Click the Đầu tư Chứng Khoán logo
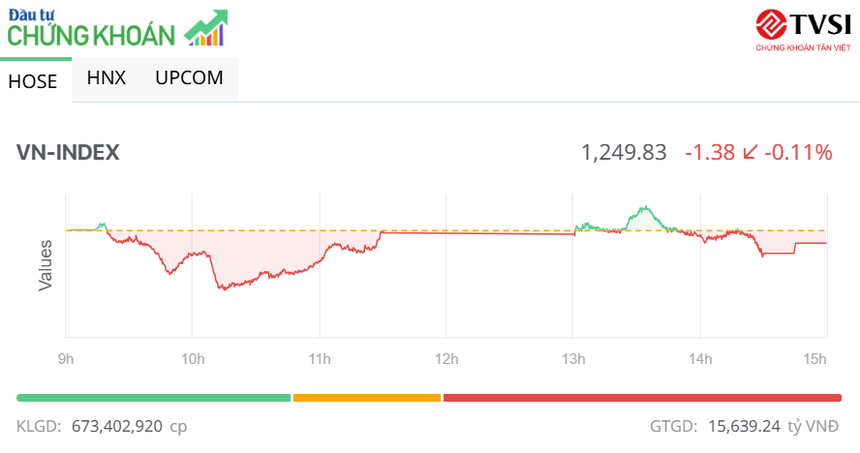 coord(95,28)
